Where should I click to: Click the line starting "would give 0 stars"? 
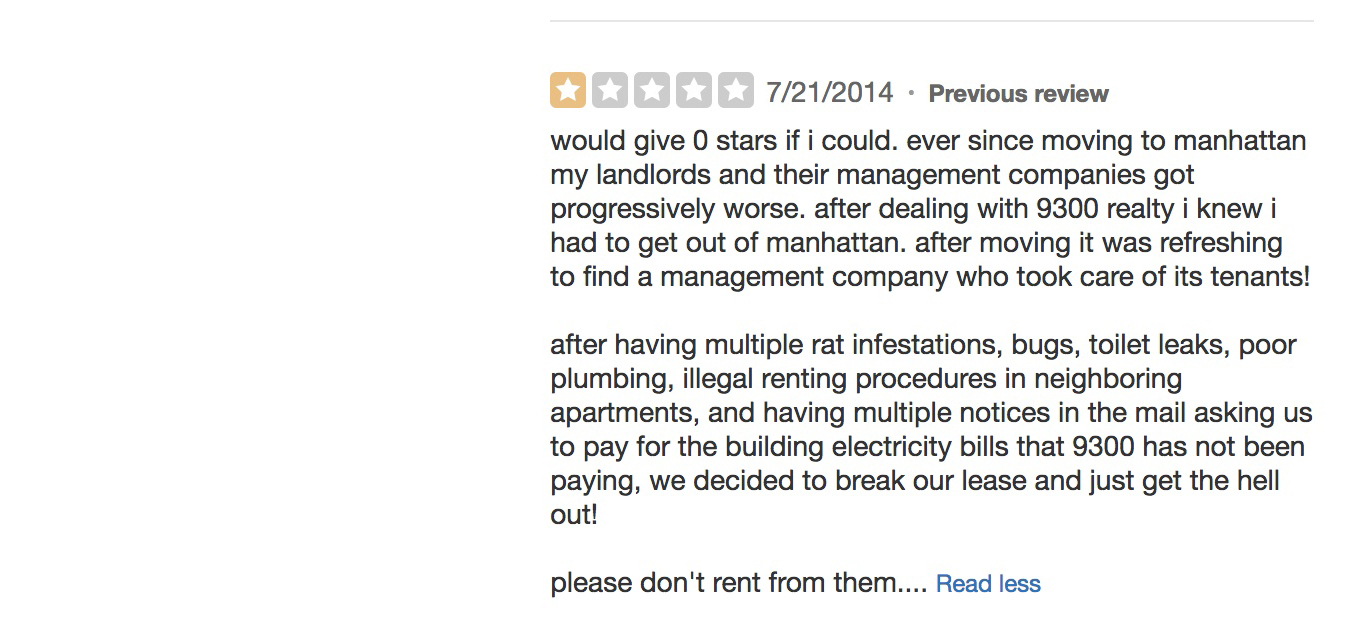[927, 141]
